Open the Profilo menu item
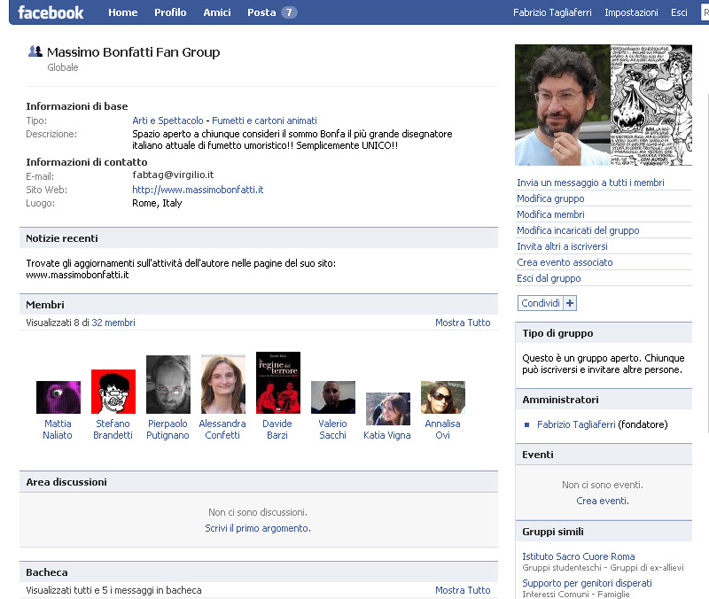The height and width of the screenshot is (599, 709). (170, 13)
